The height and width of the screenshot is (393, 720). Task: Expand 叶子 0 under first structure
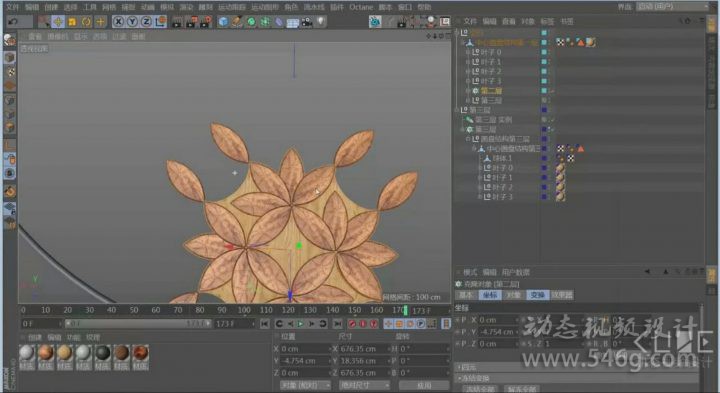[468, 52]
